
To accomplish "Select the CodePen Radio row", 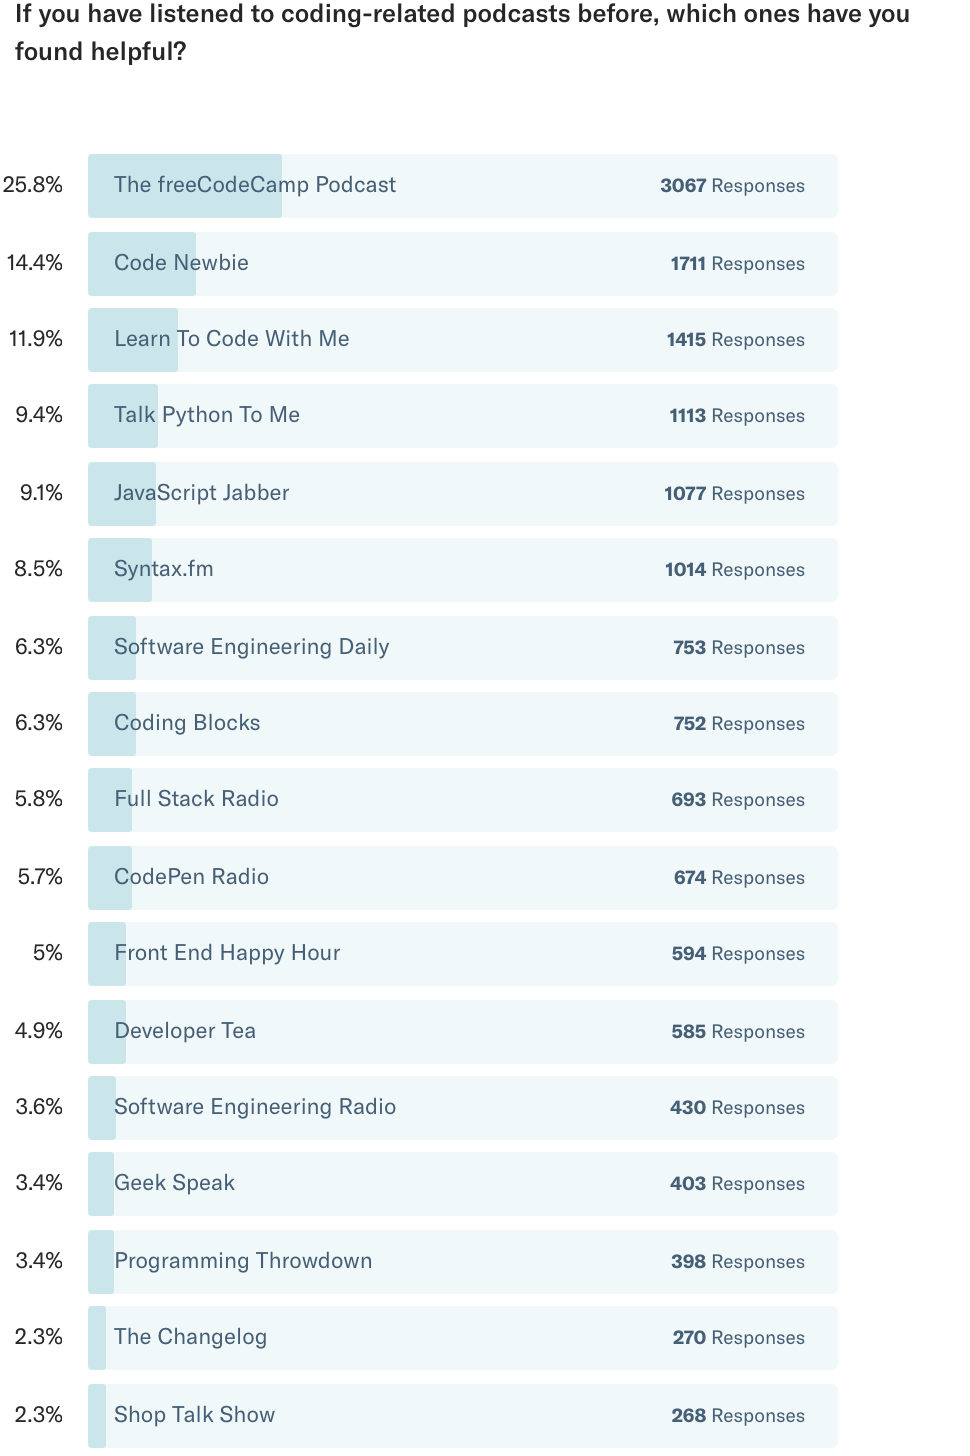I will (x=463, y=878).
